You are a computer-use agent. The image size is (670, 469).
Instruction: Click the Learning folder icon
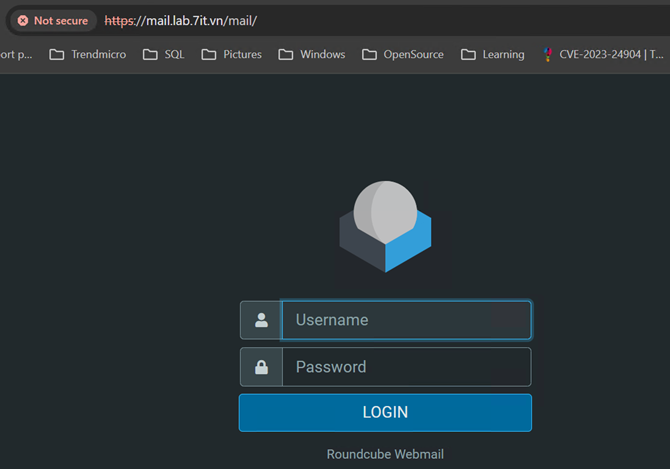[x=468, y=55]
